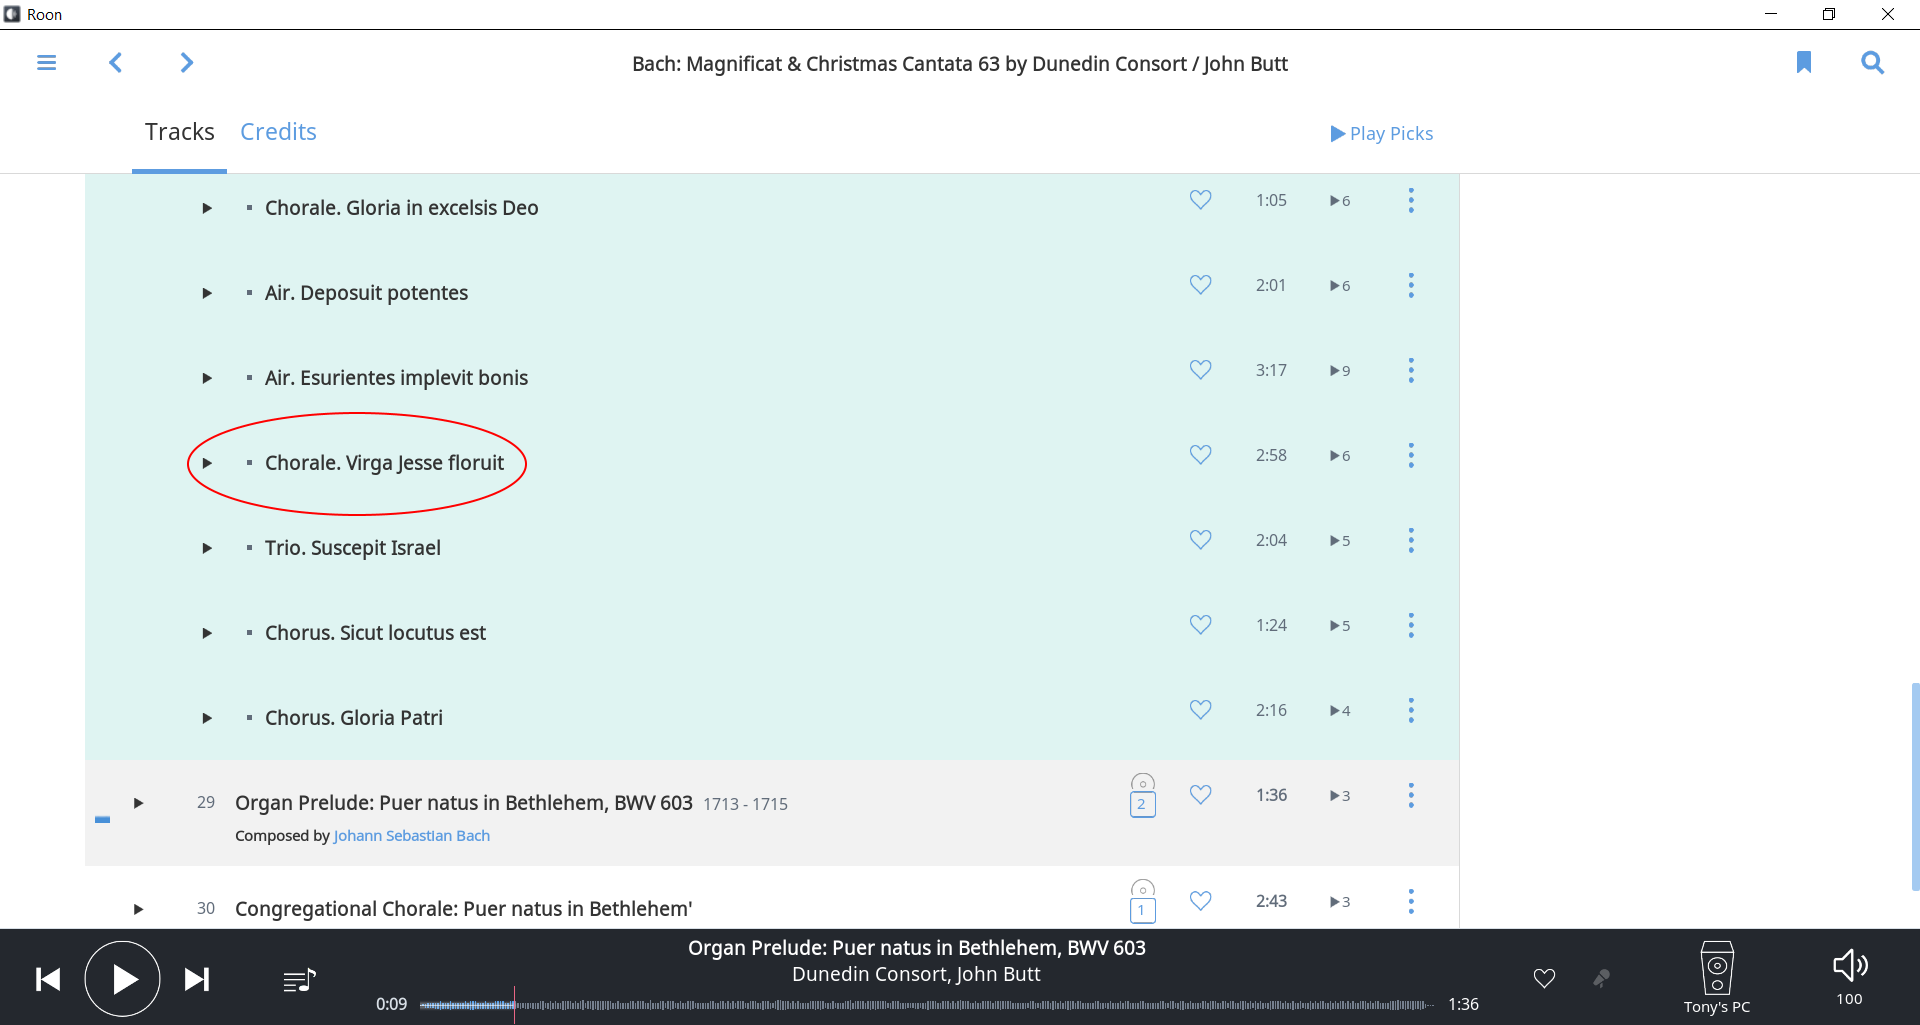This screenshot has height=1025, width=1920.
Task: Show performance badge for Congregational Chorale
Action: 1143,902
